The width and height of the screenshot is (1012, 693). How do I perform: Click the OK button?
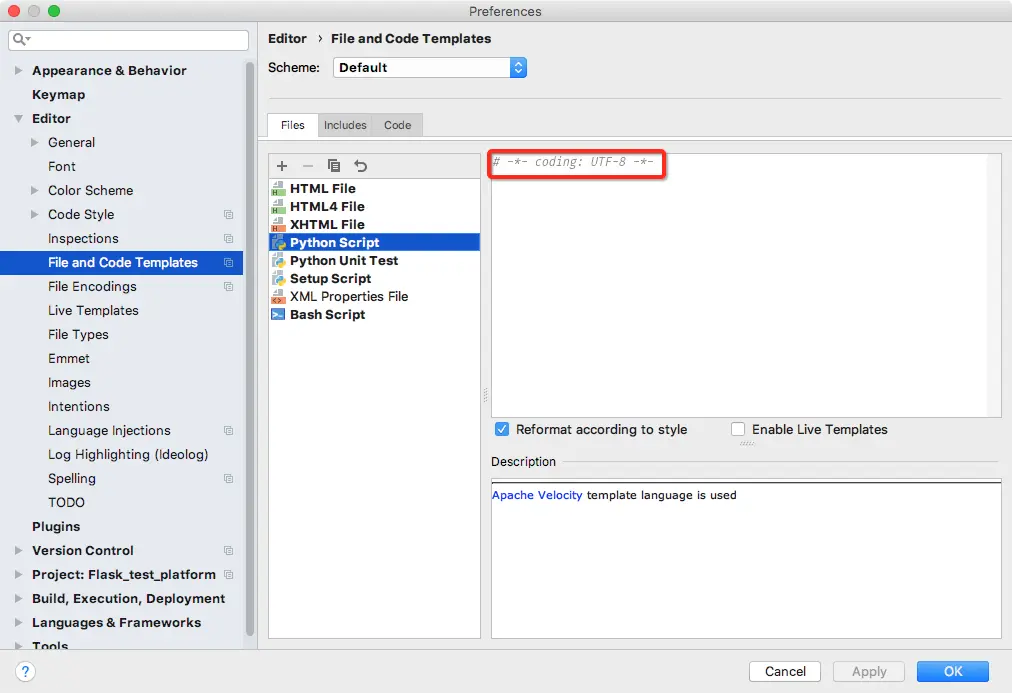tap(953, 672)
